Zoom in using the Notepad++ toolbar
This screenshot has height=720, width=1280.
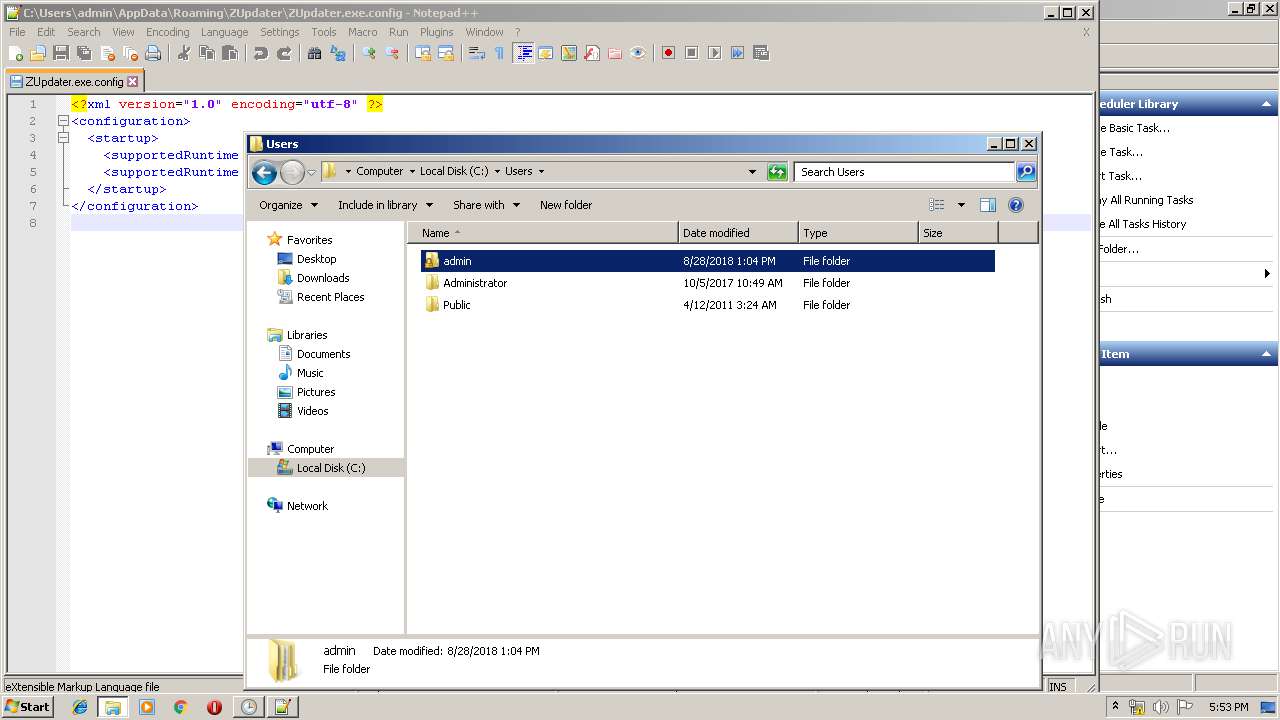click(x=369, y=53)
